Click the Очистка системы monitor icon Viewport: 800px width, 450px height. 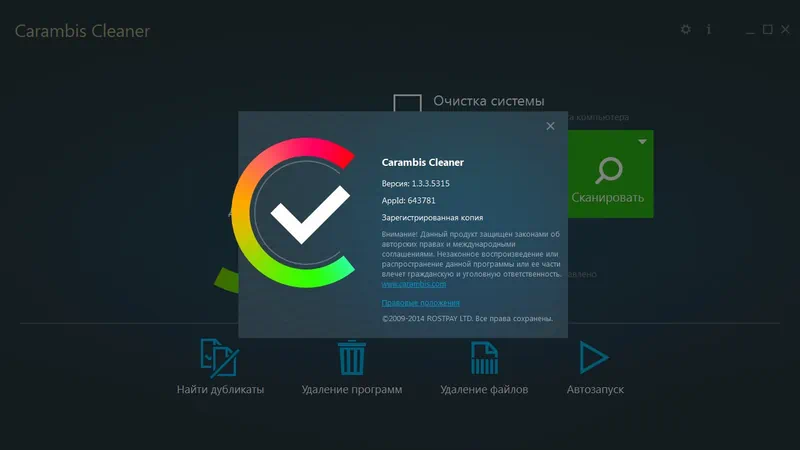[x=407, y=103]
